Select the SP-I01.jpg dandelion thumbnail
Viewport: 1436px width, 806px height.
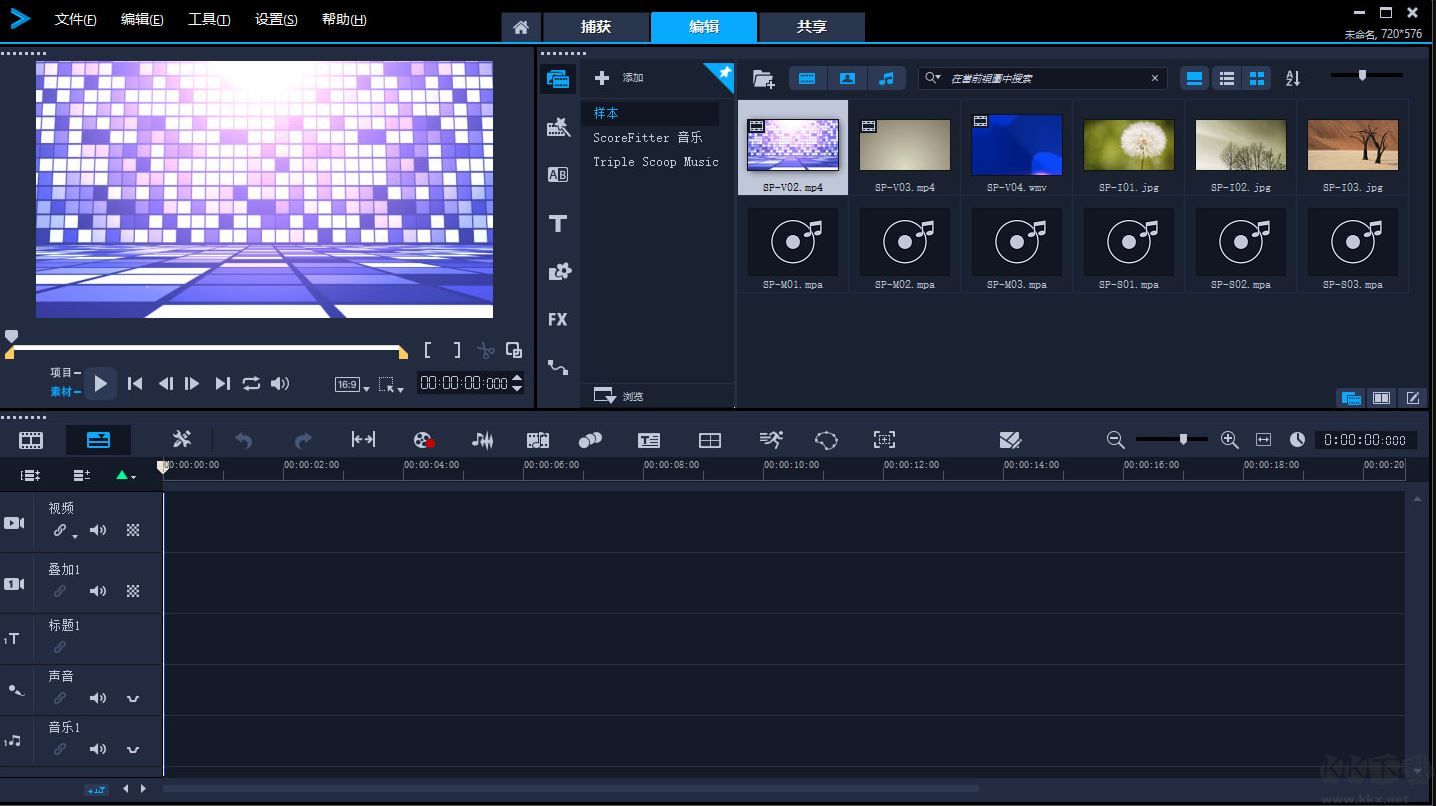click(1128, 146)
